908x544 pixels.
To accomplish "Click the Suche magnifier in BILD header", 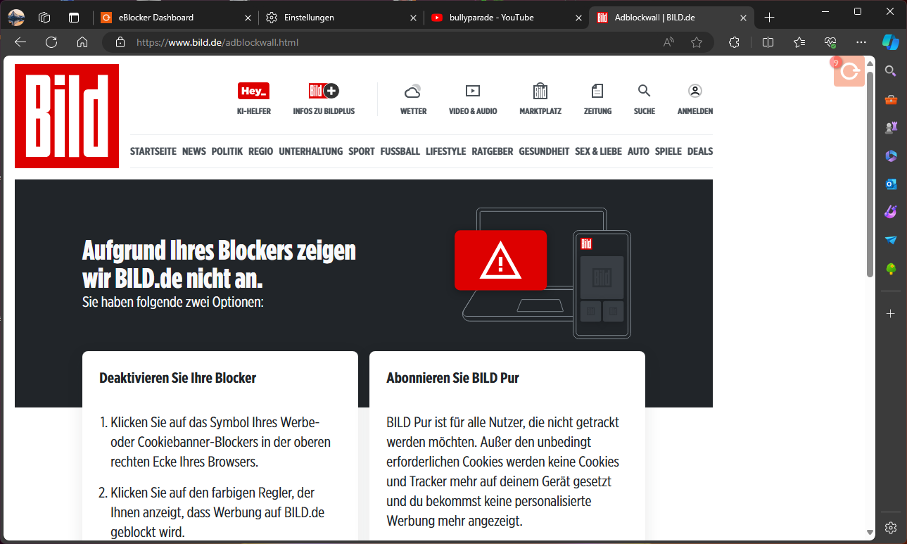I will click(644, 91).
